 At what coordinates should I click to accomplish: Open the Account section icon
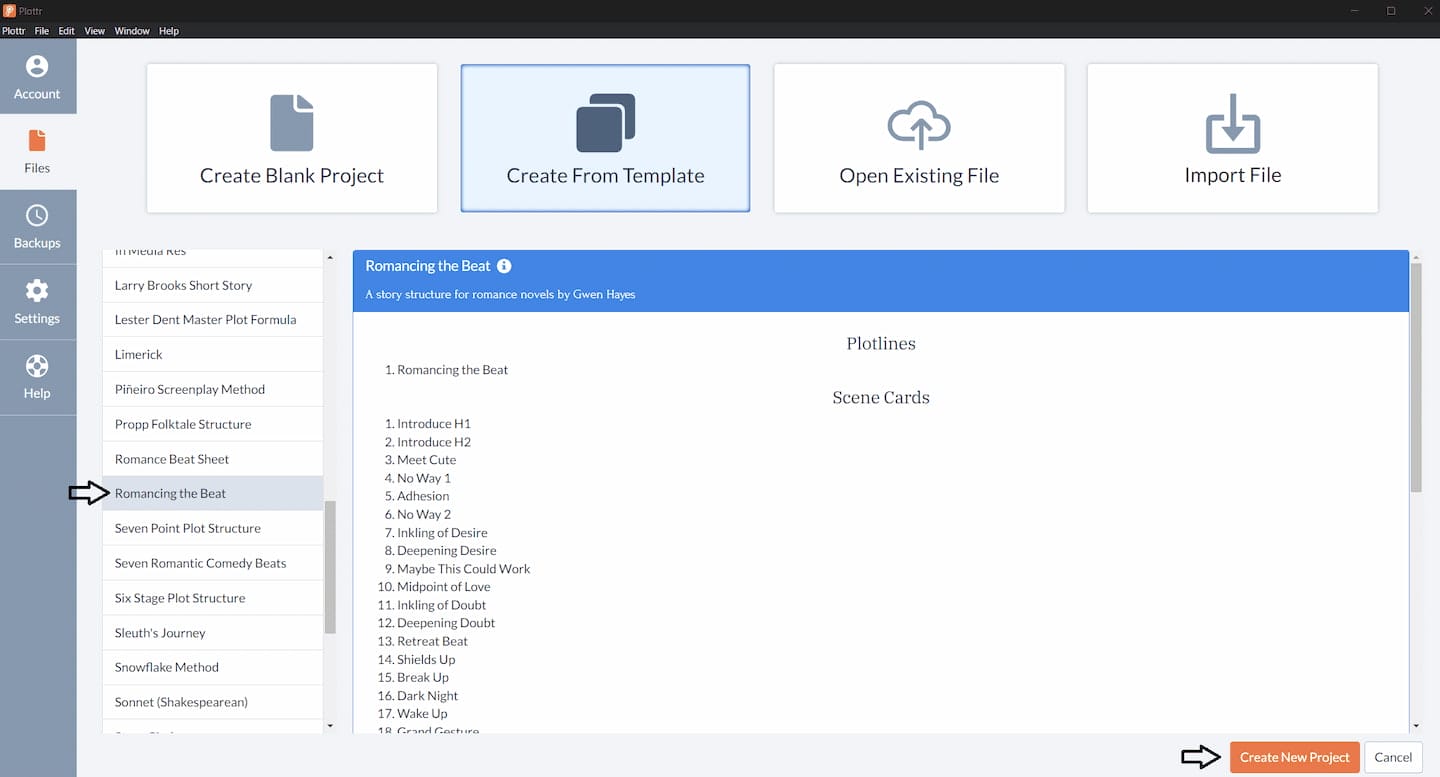[x=37, y=67]
